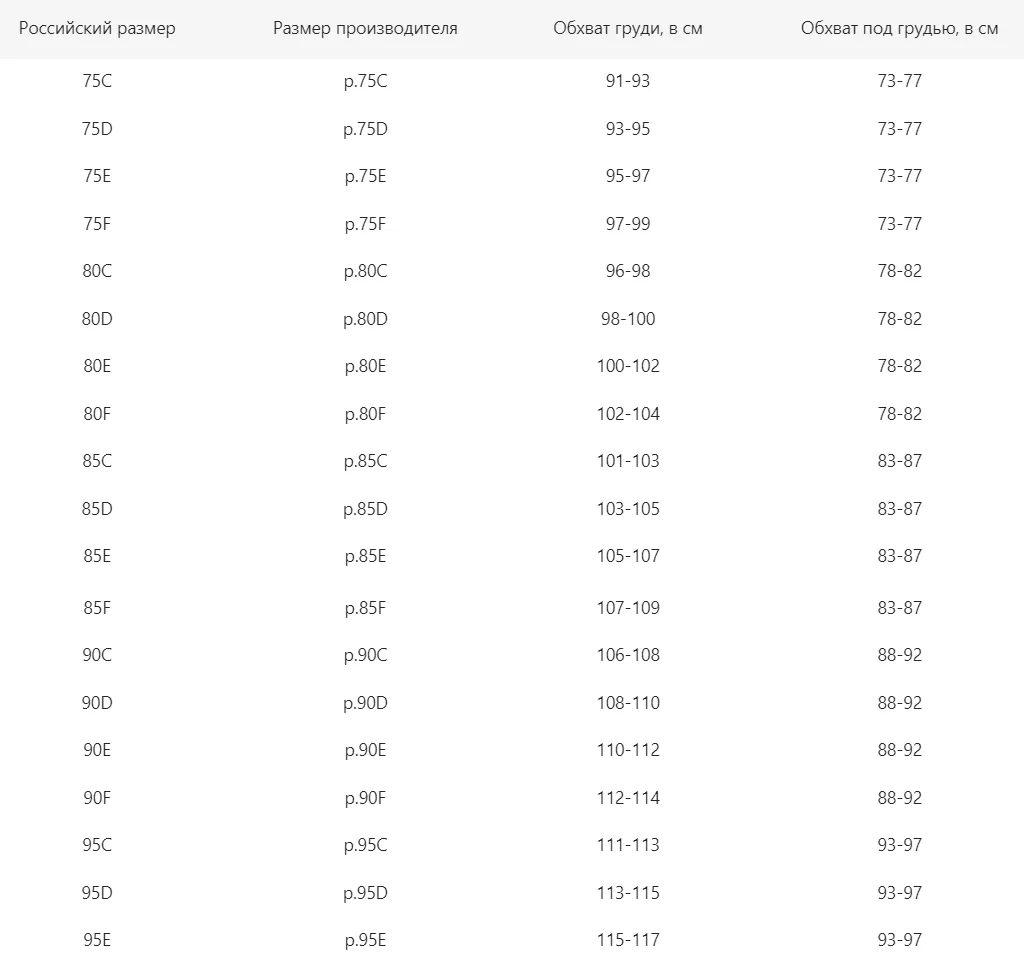1024x971 pixels.
Task: Select manufacturer size р.75D
Action: point(365,129)
